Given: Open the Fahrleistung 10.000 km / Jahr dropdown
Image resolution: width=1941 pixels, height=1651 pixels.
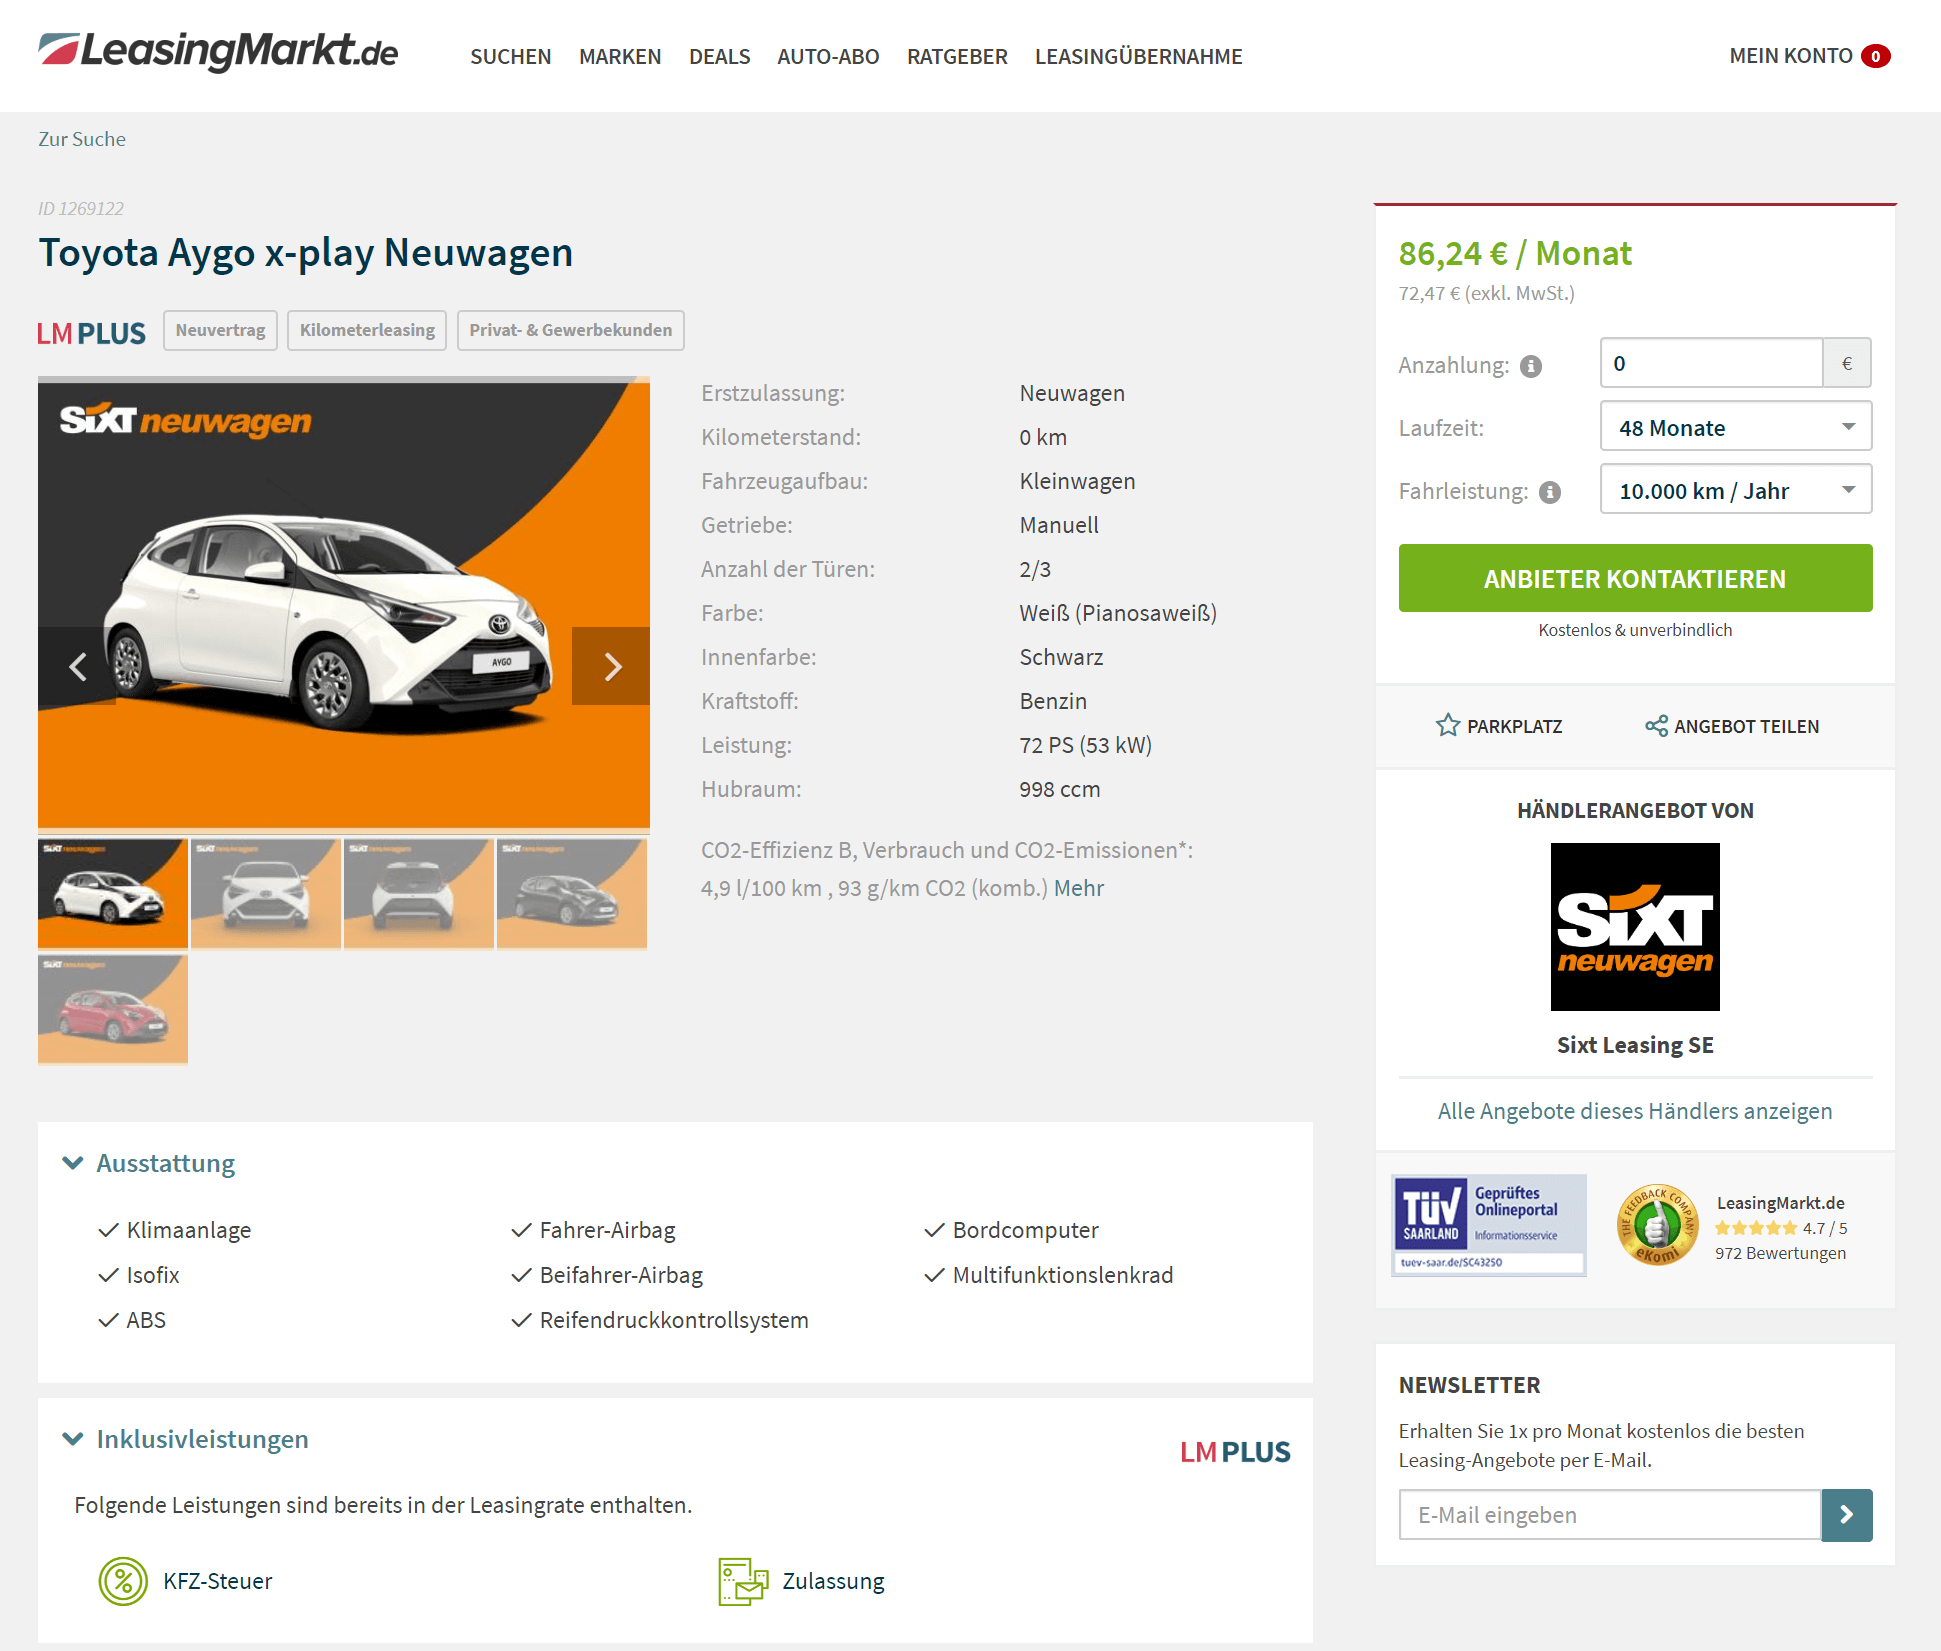Looking at the screenshot, I should [x=1736, y=490].
